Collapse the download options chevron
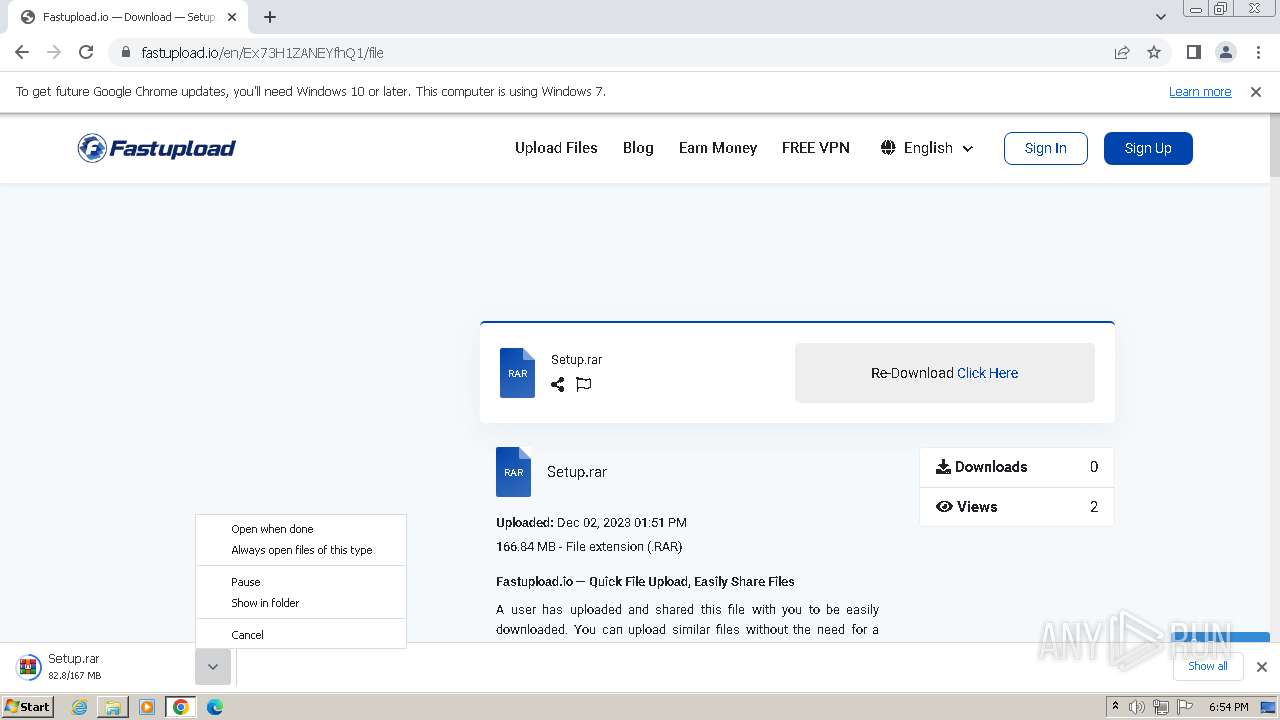This screenshot has height=720, width=1280. (213, 667)
